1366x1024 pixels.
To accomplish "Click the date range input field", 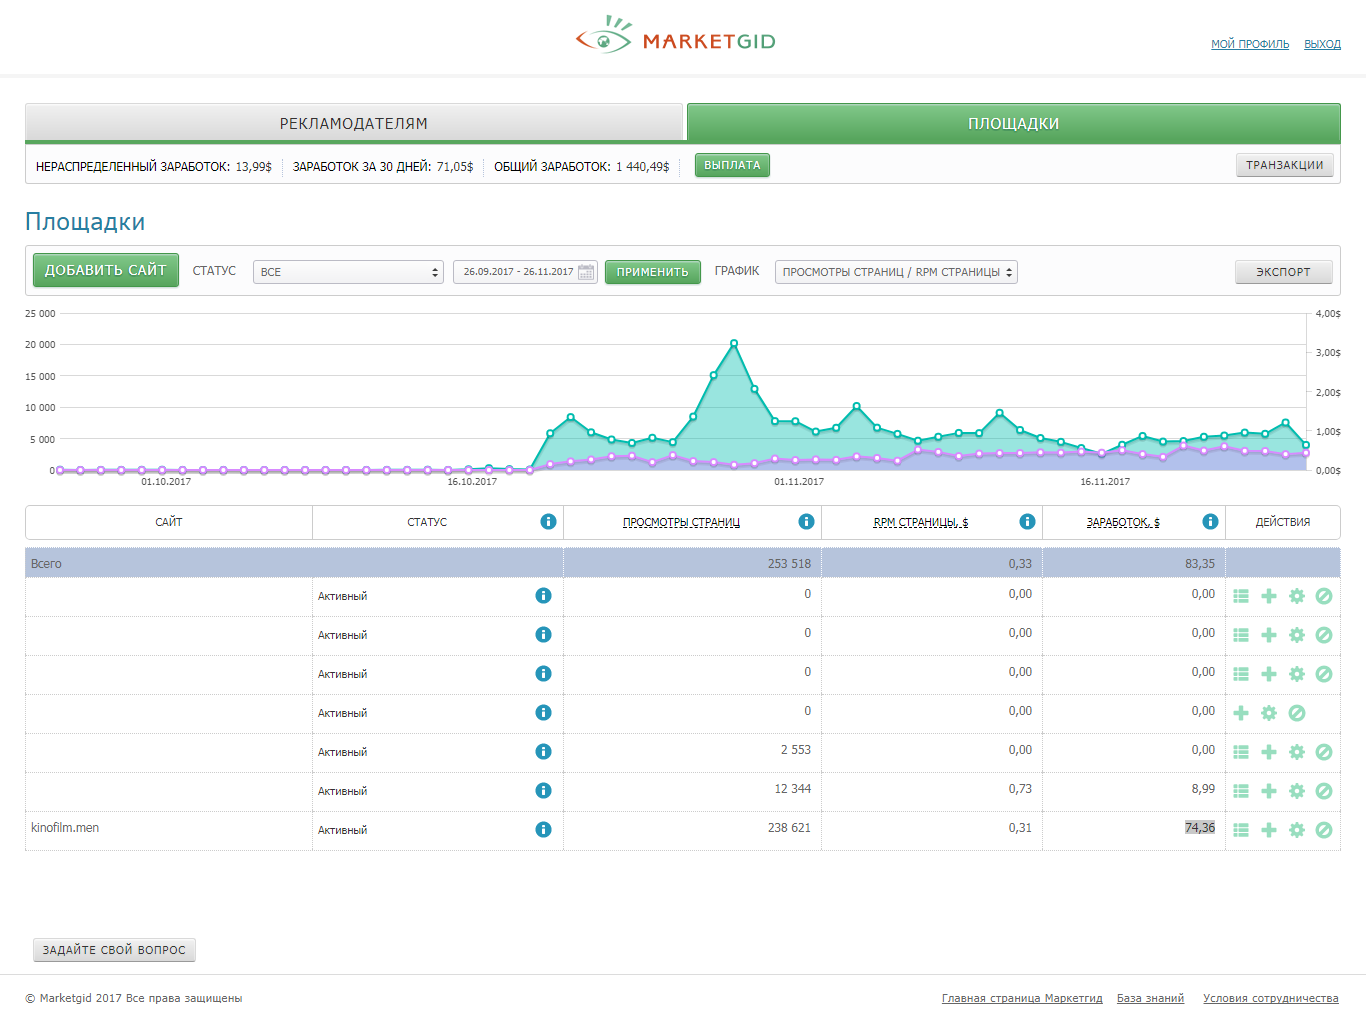I will pos(518,272).
